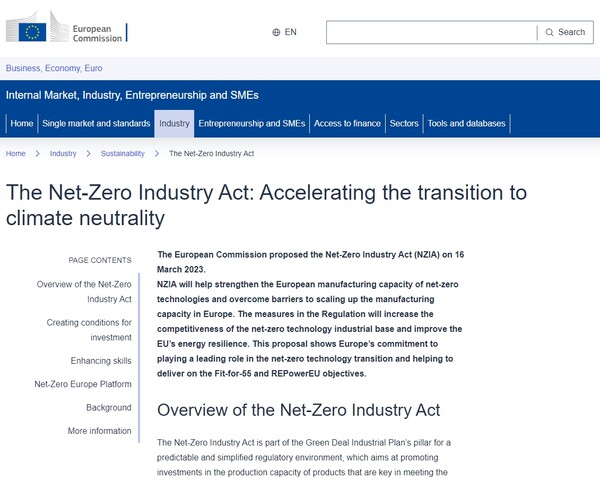Open the EN language selector
The image size is (600, 479).
tap(285, 32)
